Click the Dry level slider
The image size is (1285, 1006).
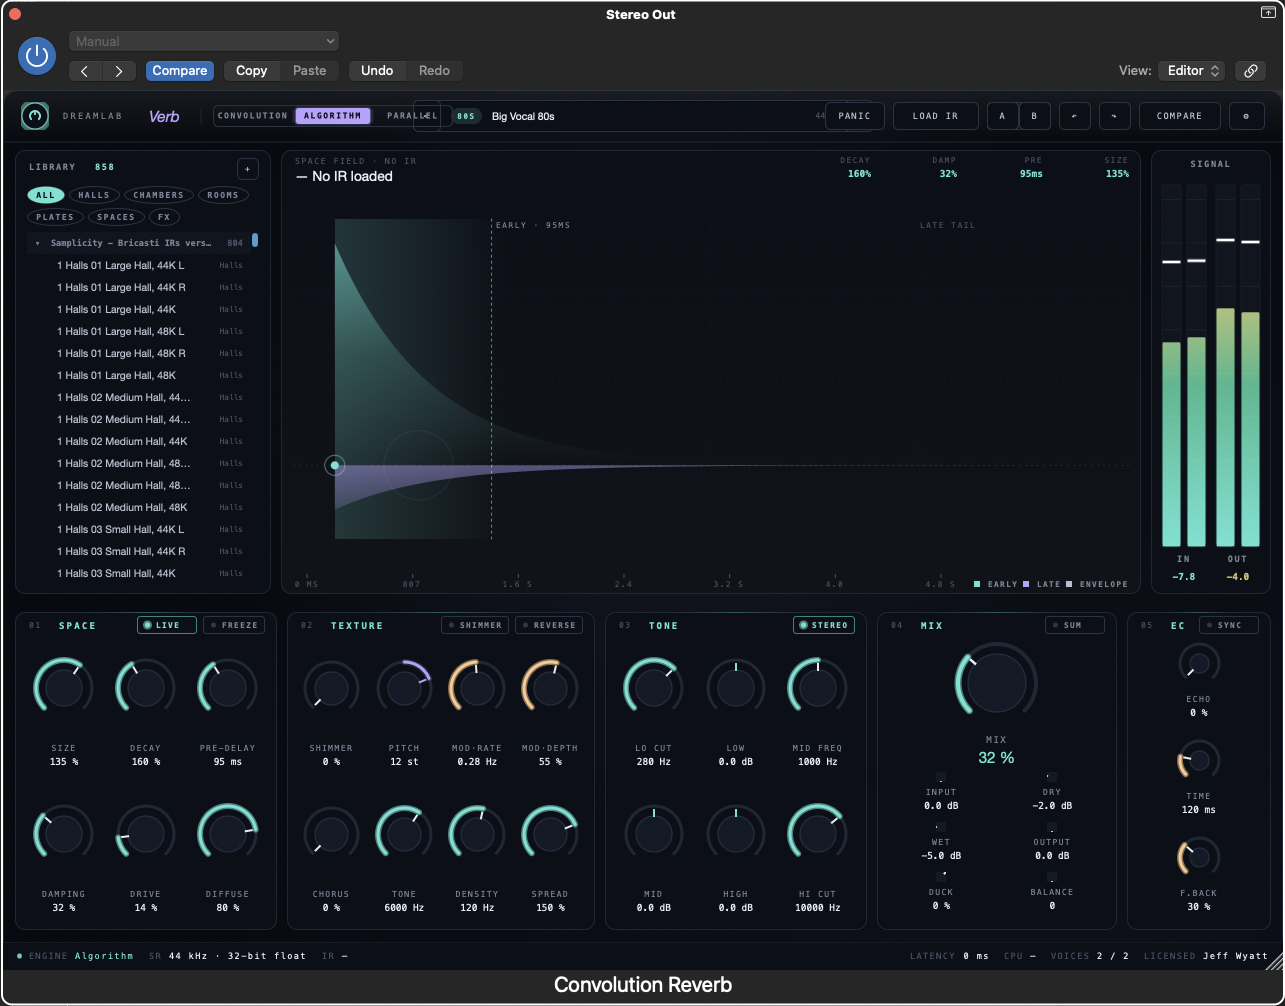tap(1051, 777)
